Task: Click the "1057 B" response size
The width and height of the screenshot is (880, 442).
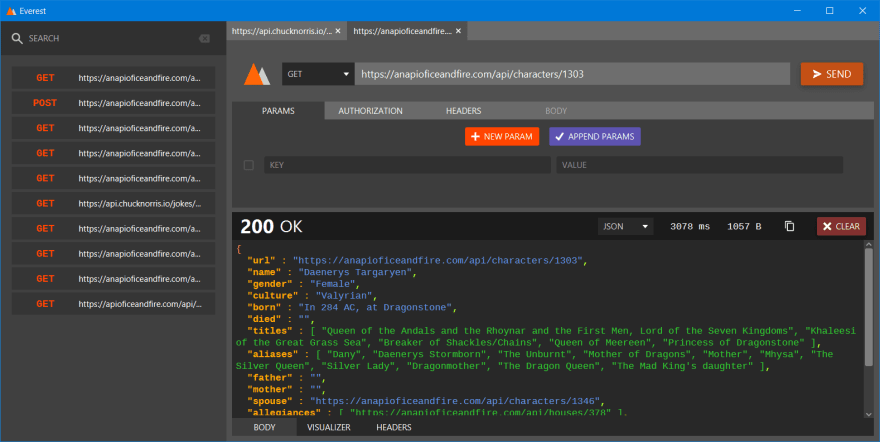Action: pyautogui.click(x=744, y=226)
